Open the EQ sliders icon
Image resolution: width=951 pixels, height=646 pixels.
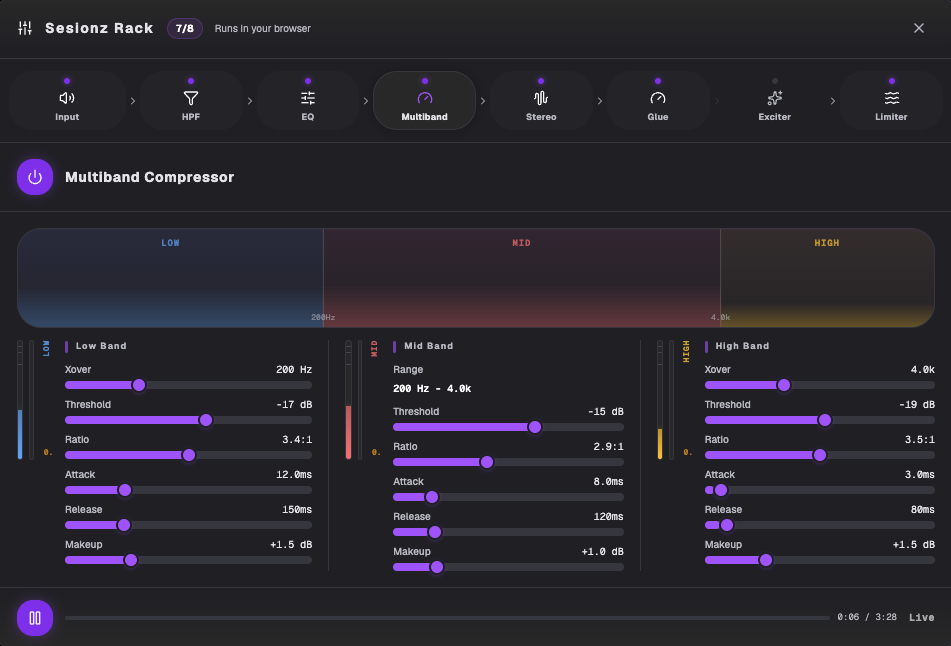[307, 98]
